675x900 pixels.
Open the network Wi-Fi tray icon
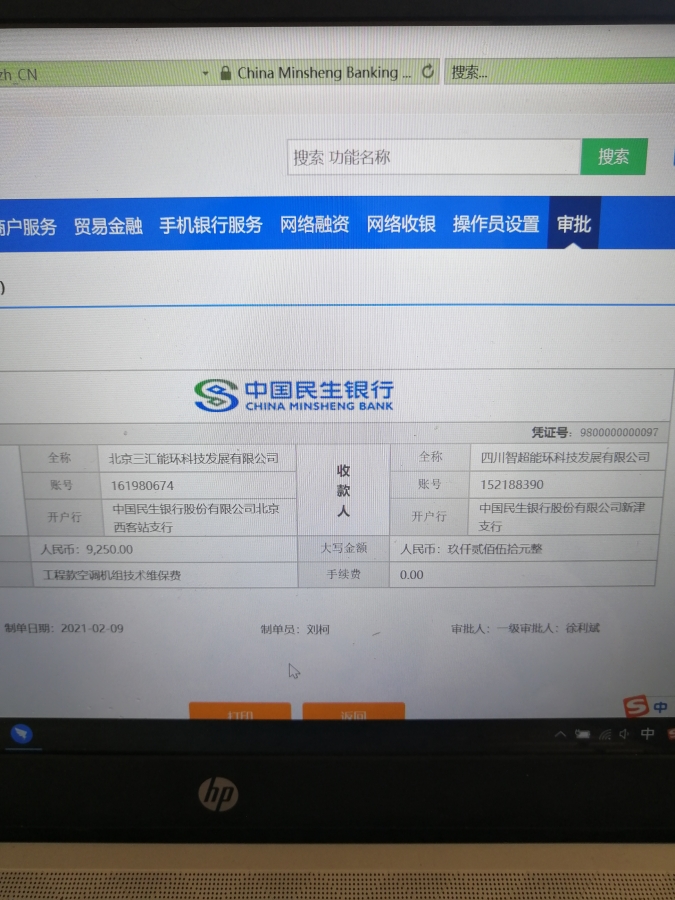605,734
